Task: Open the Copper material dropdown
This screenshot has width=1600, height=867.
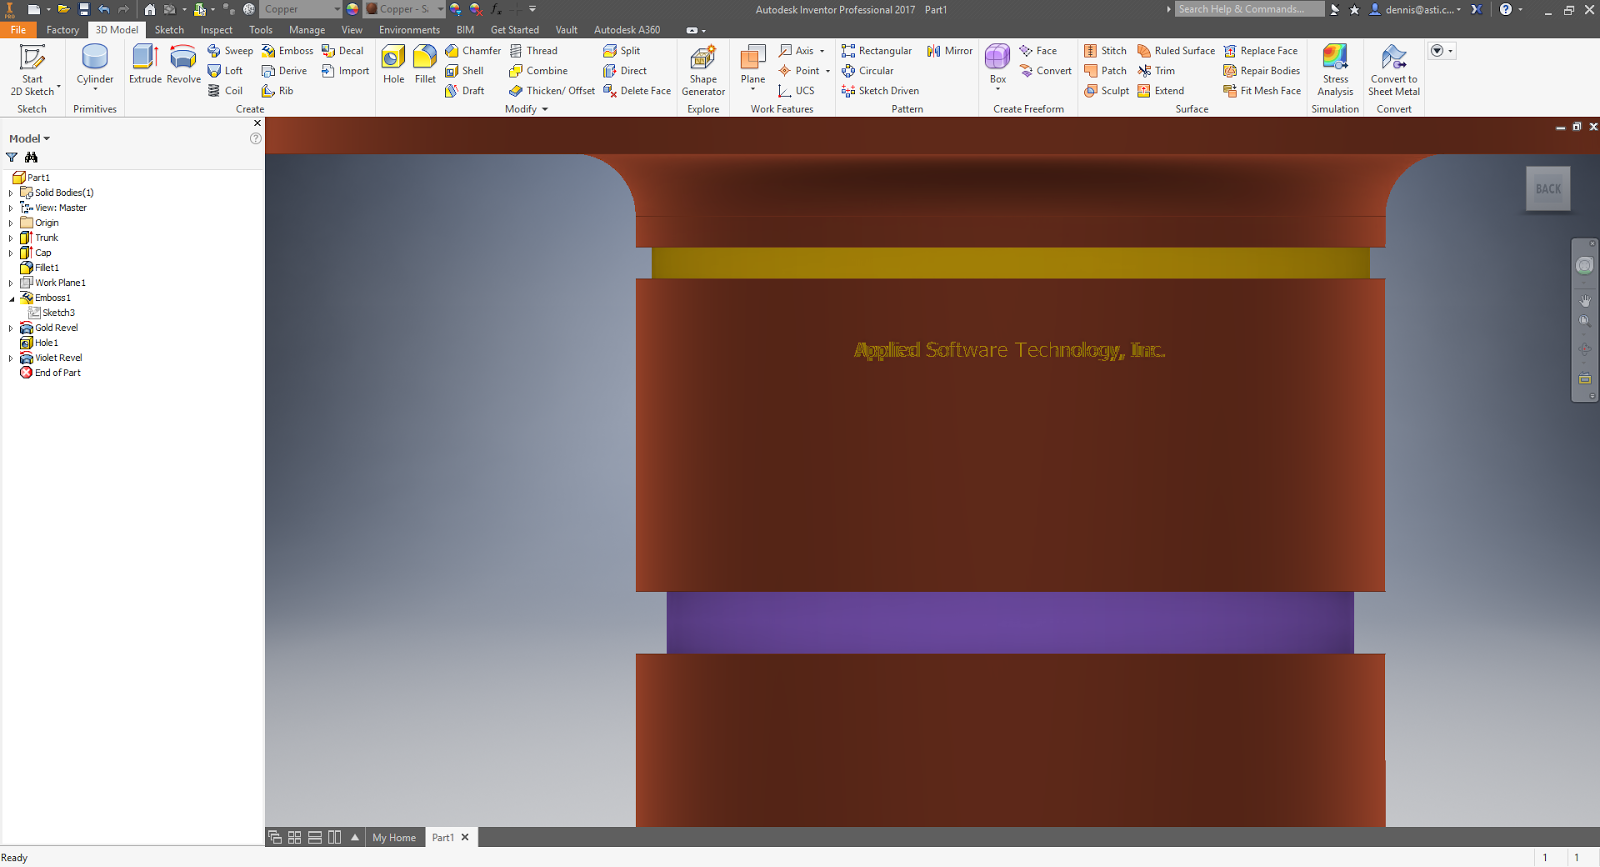Action: 337,9
